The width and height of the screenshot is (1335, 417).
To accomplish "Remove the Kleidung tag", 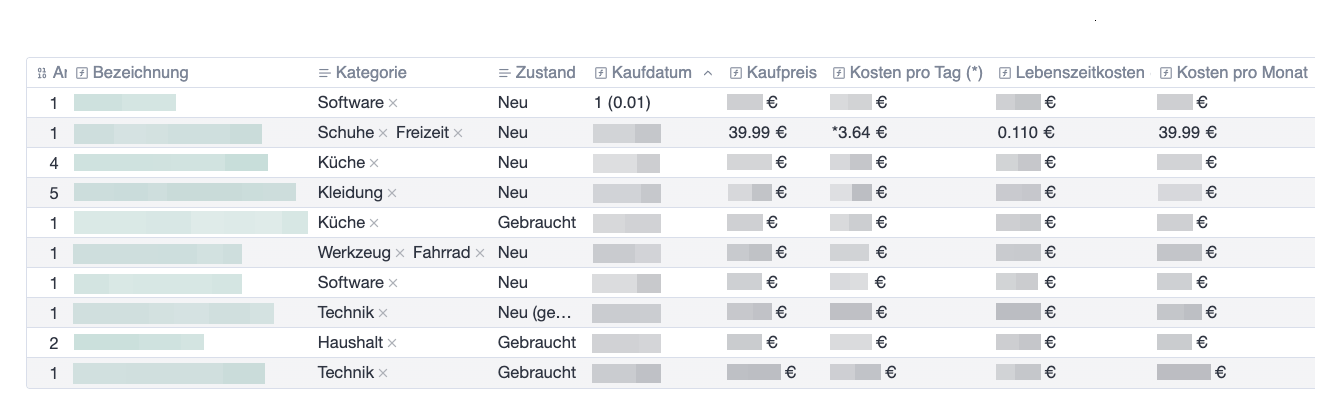I will click(392, 193).
